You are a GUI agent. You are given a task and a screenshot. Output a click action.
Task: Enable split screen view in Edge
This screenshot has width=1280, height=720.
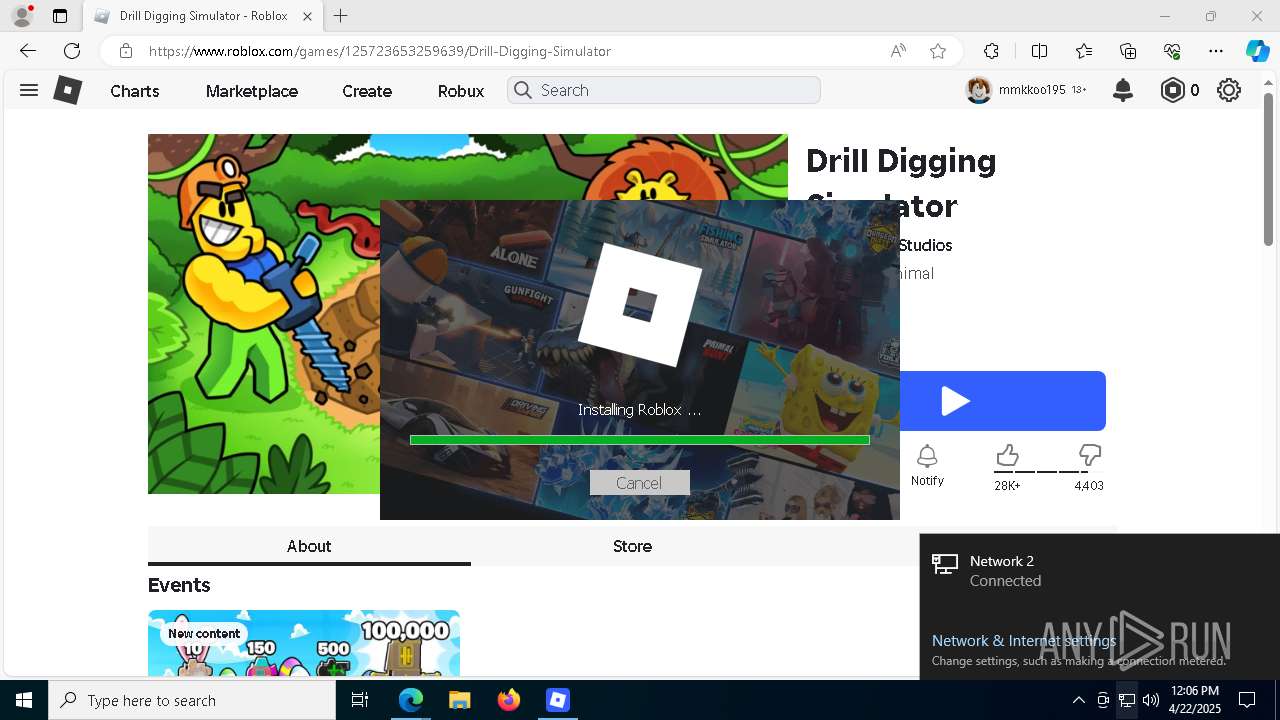1039,51
